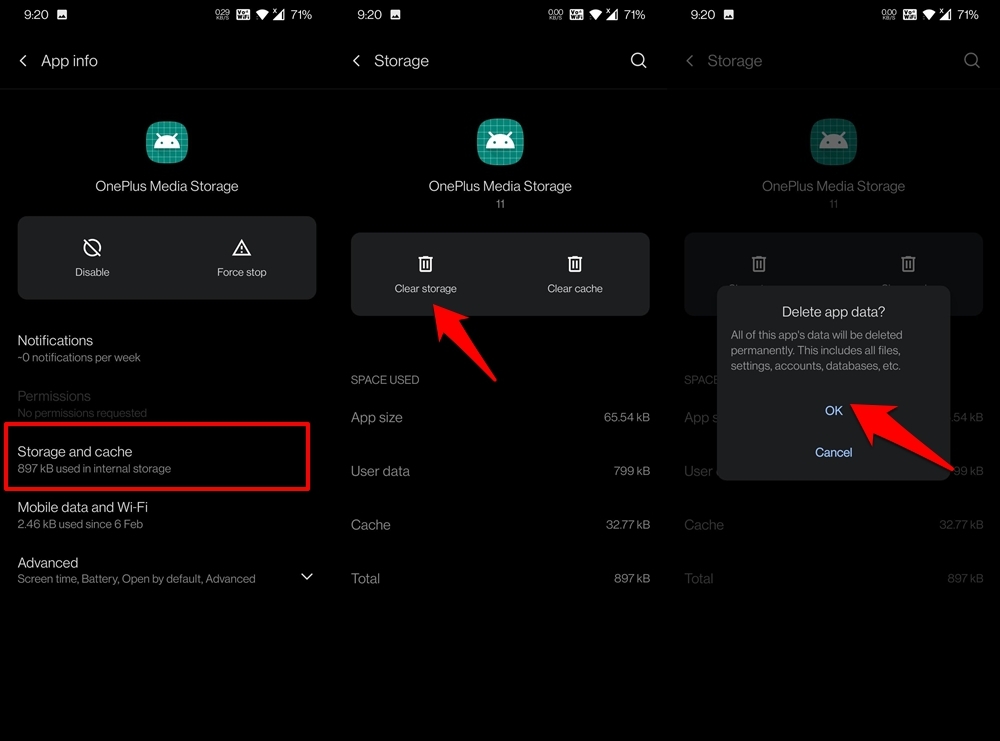This screenshot has height=741, width=1000.
Task: Tap Clear cache trash icon
Action: click(575, 263)
